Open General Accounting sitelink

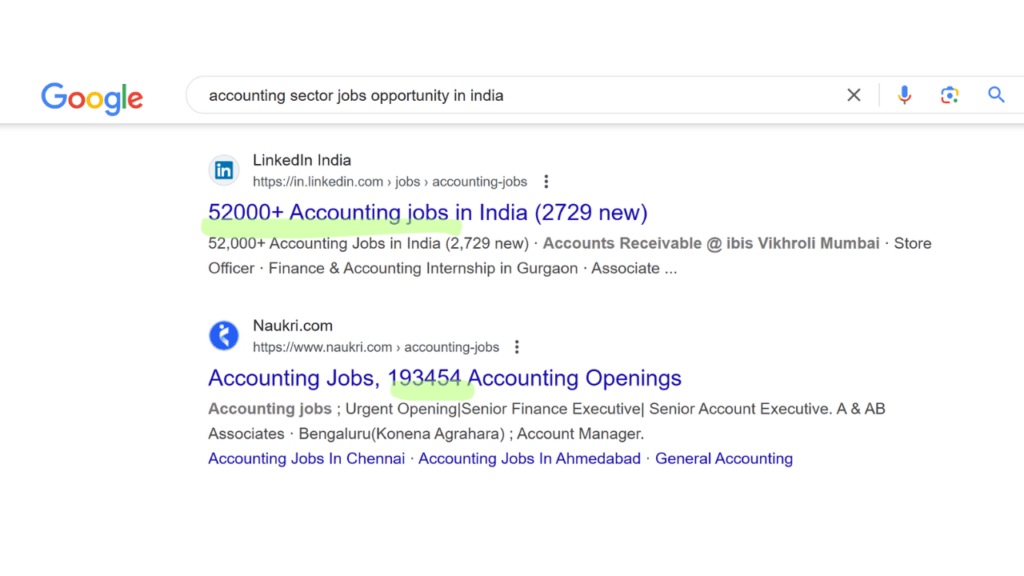coord(724,459)
